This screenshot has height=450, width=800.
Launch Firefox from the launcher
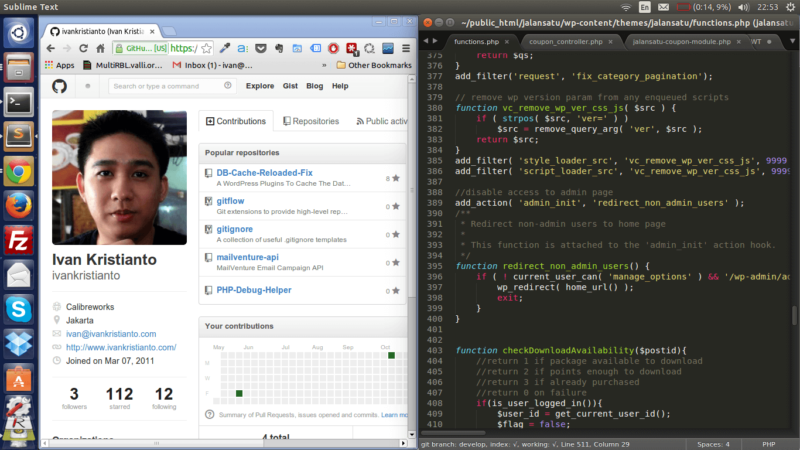click(19, 206)
